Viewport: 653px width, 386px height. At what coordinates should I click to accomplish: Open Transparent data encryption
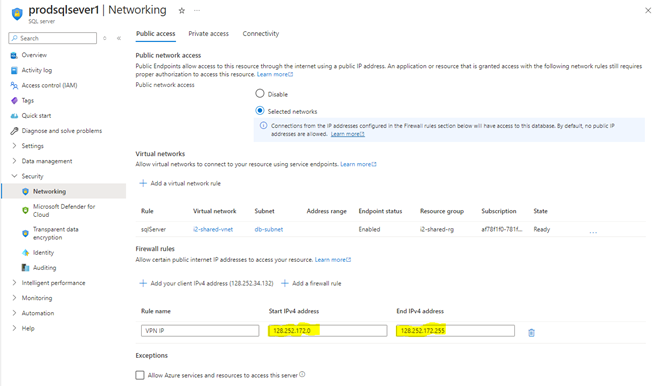coord(55,233)
